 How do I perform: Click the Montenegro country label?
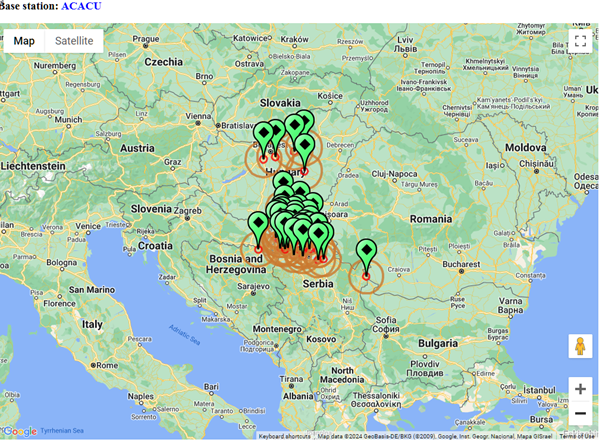(x=277, y=329)
